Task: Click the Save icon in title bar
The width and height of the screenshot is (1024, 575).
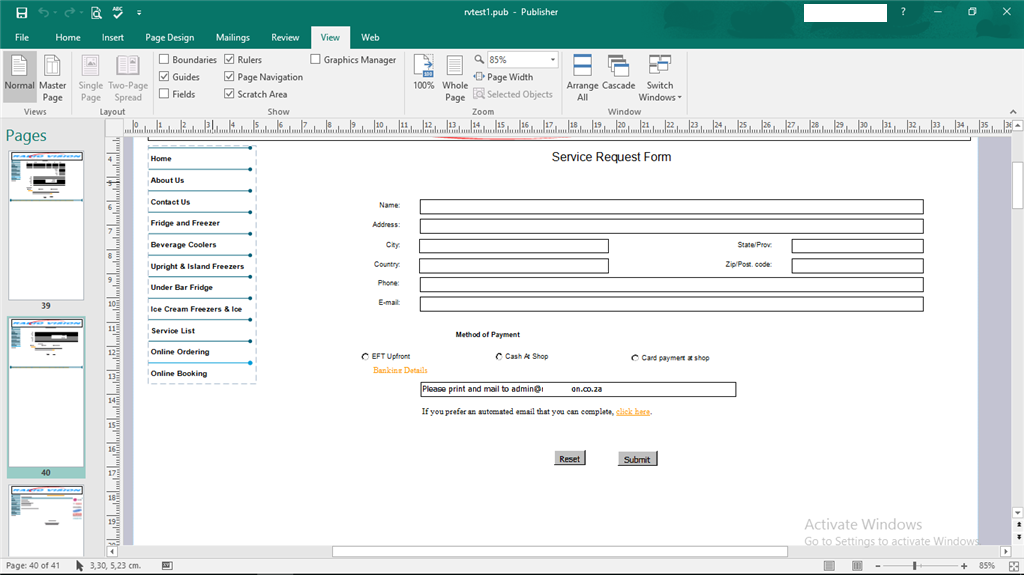Action: 21,13
